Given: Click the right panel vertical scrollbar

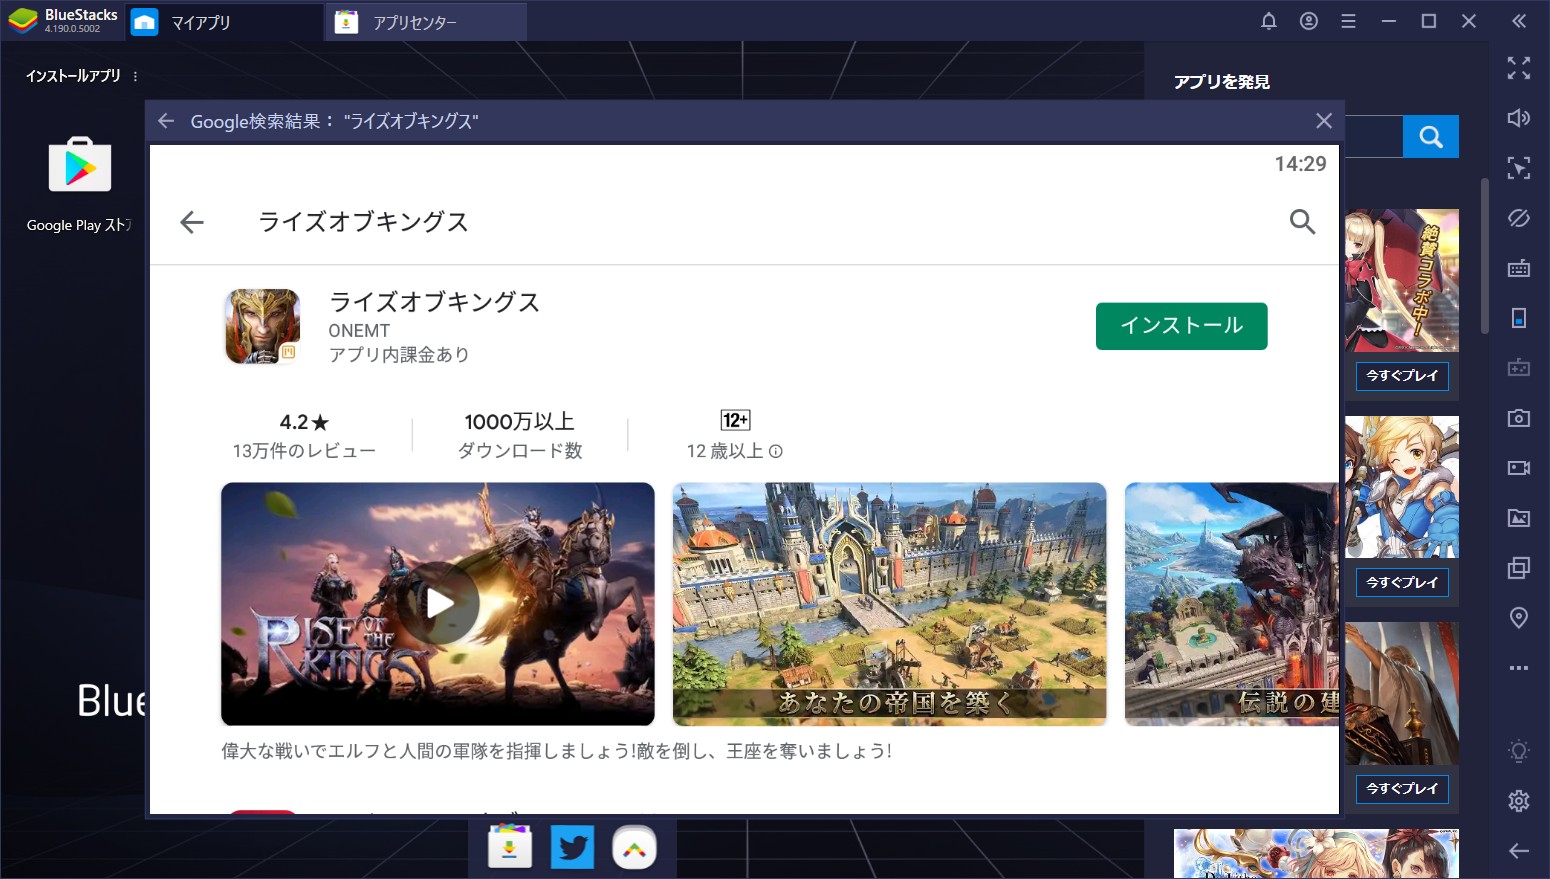Looking at the screenshot, I should point(1485,256).
